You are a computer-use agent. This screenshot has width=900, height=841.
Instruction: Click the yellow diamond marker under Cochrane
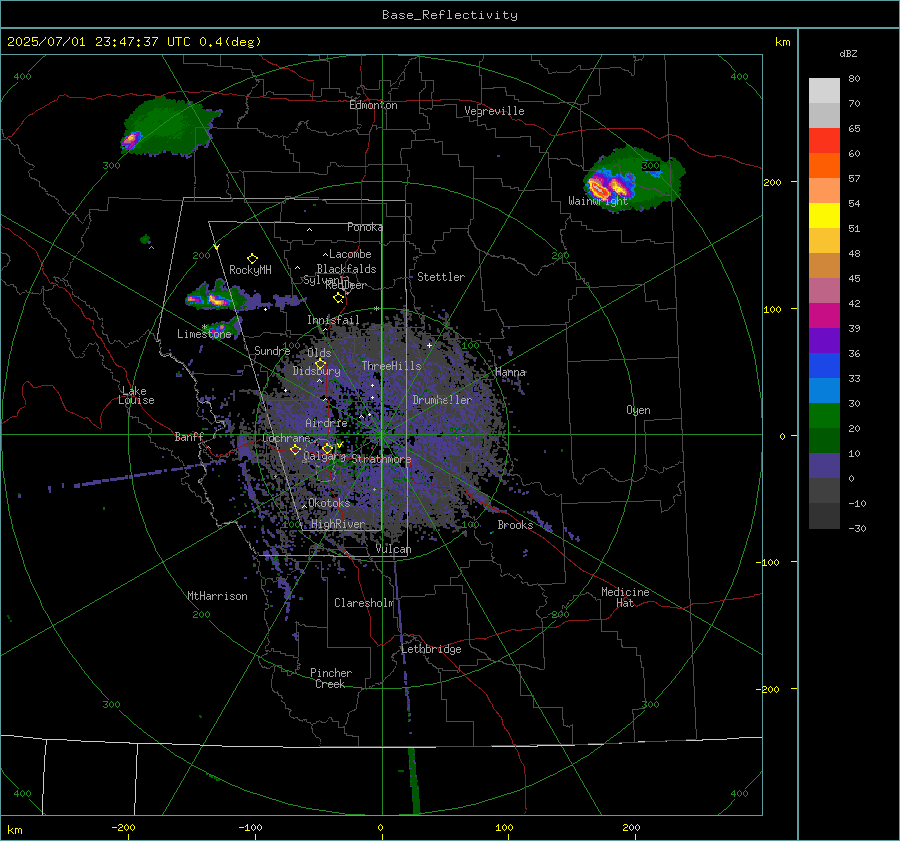pyautogui.click(x=295, y=449)
